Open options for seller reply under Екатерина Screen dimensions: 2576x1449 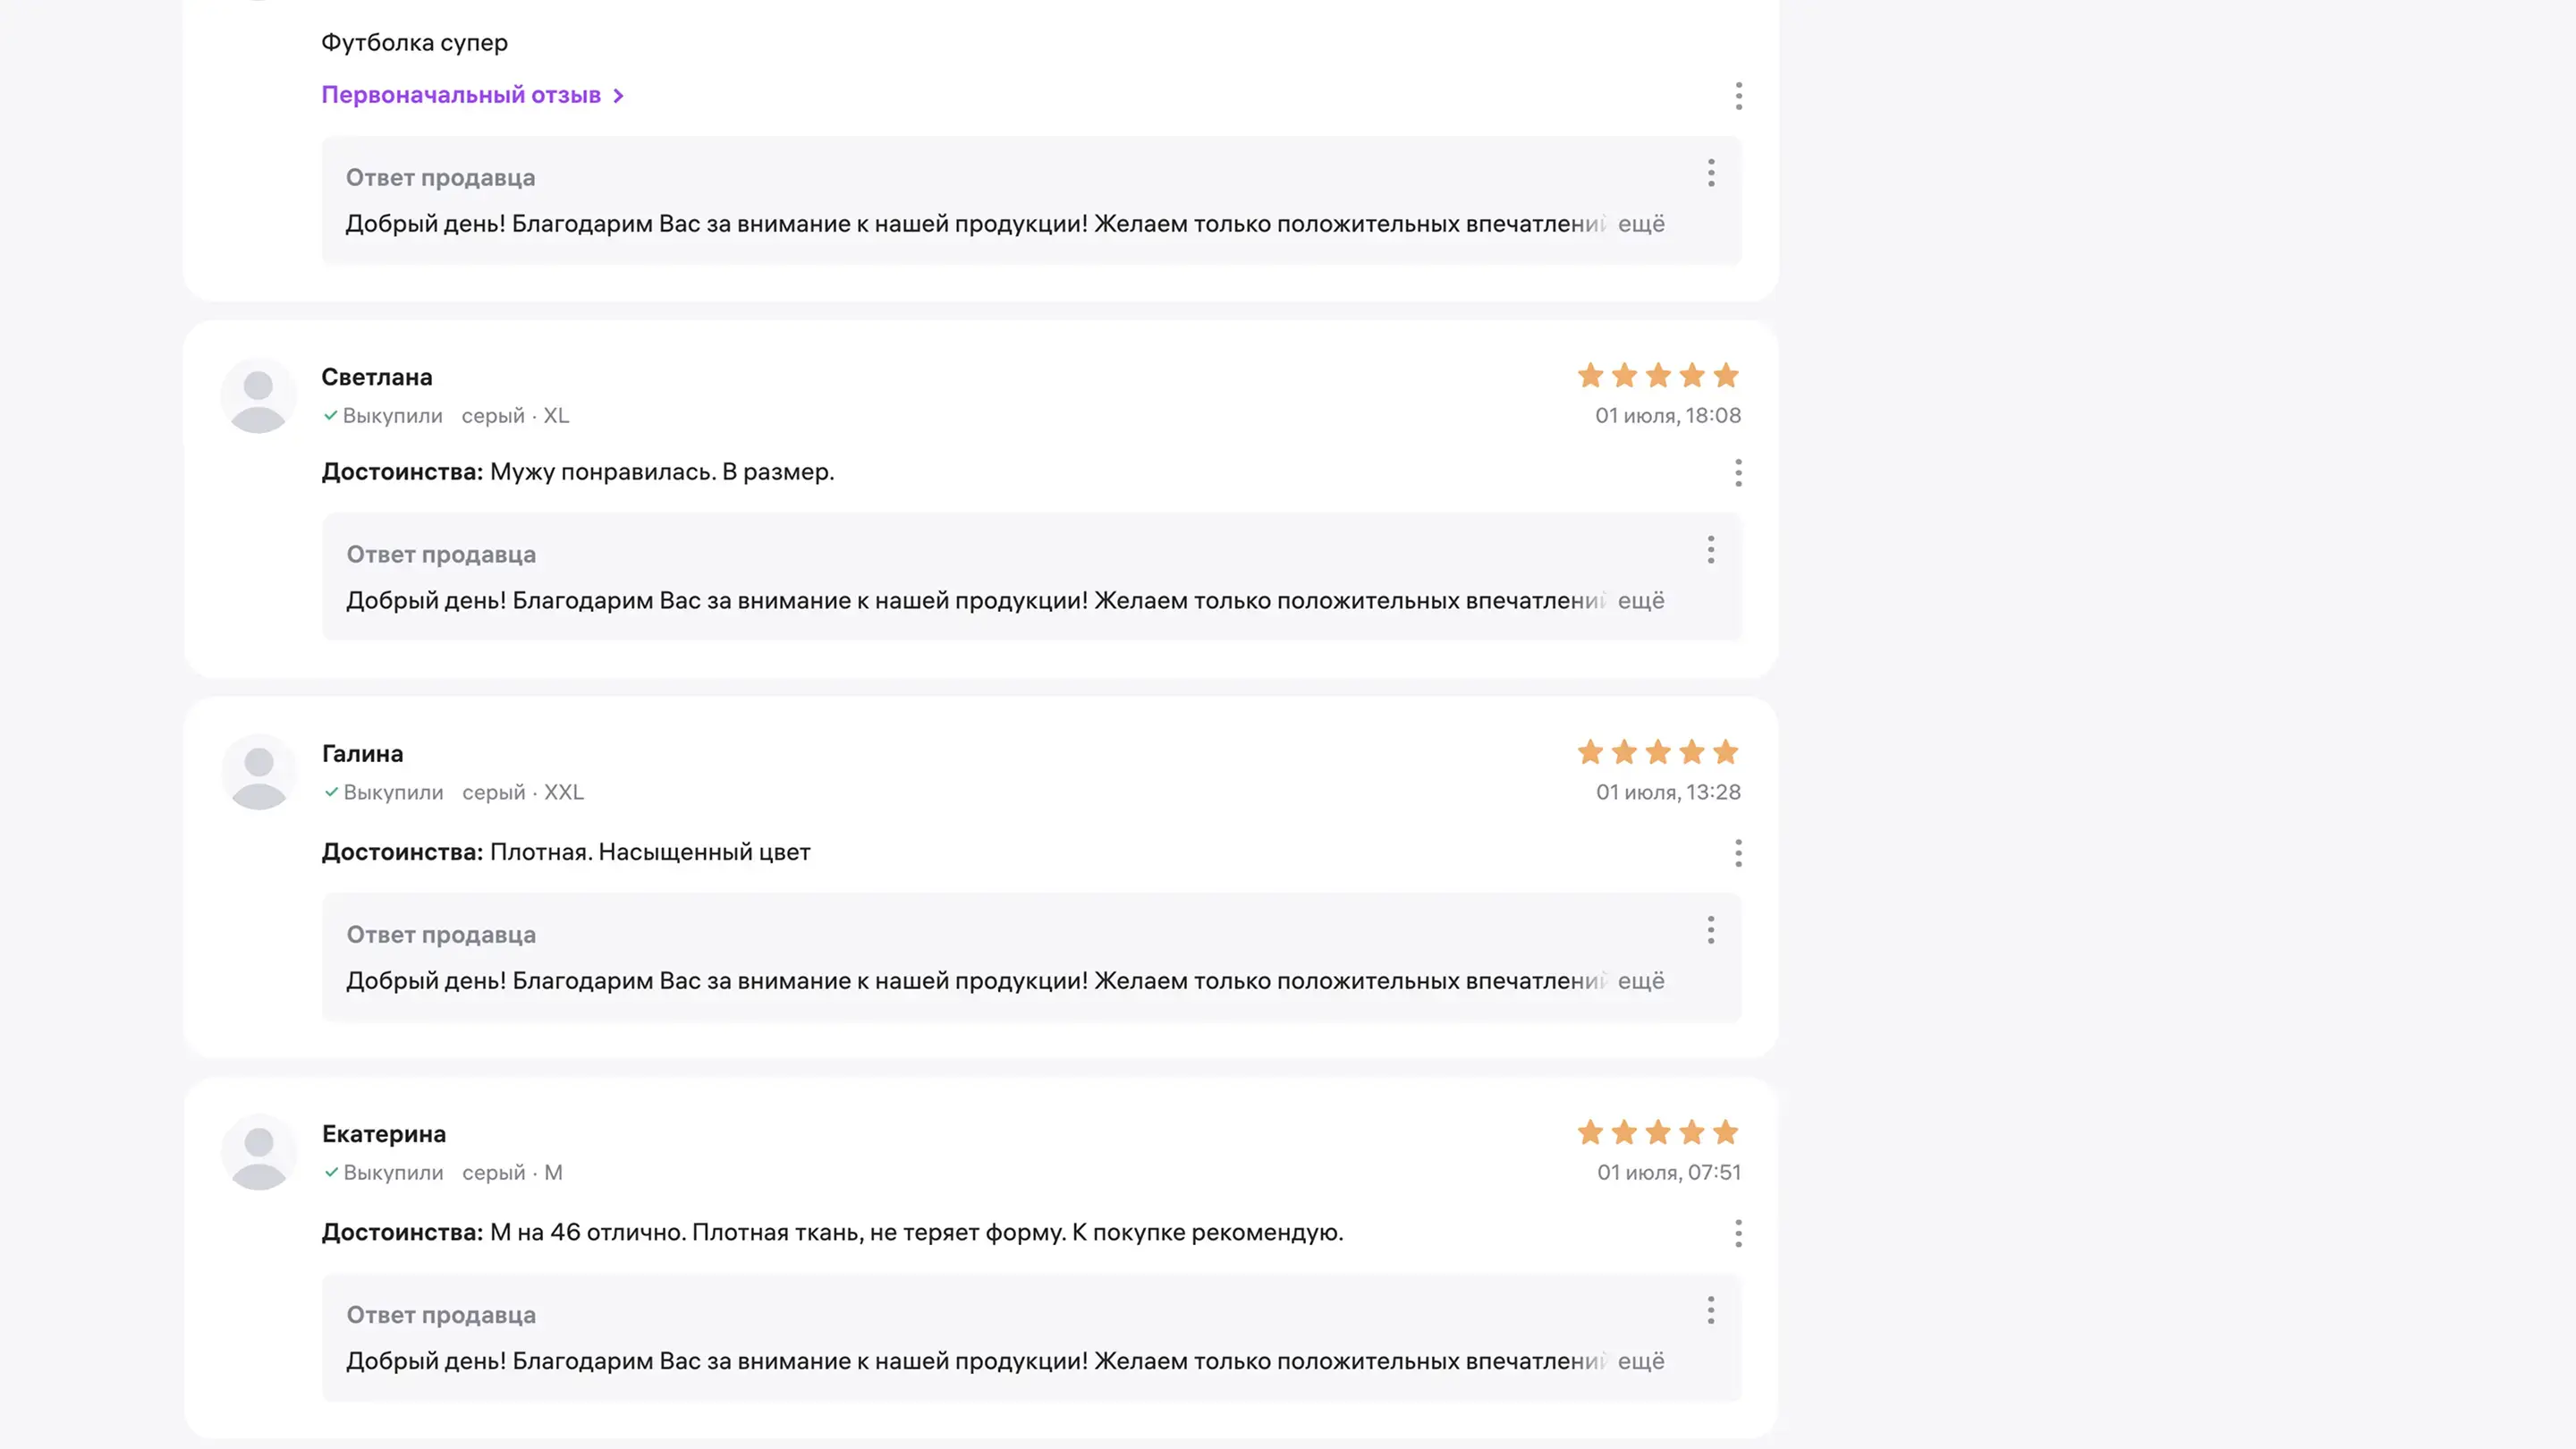tap(1711, 1310)
